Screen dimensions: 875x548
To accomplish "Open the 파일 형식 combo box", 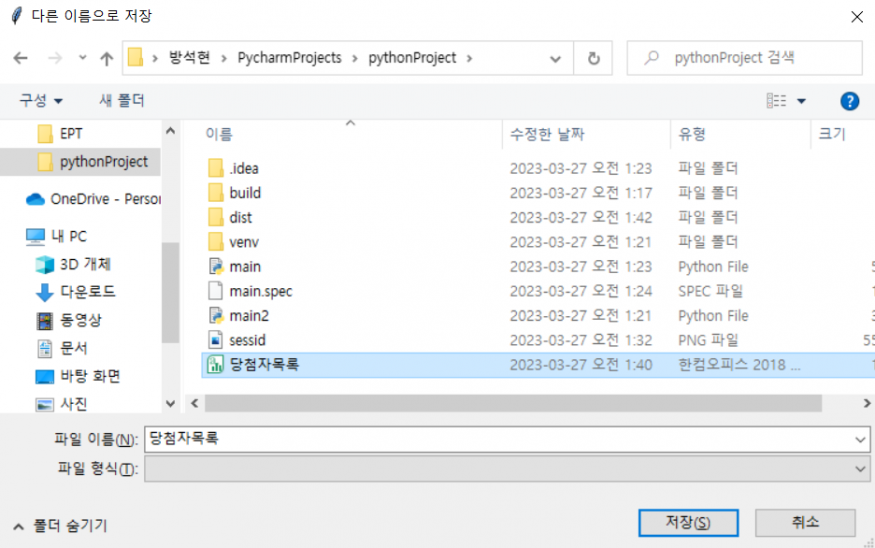I will (x=507, y=469).
